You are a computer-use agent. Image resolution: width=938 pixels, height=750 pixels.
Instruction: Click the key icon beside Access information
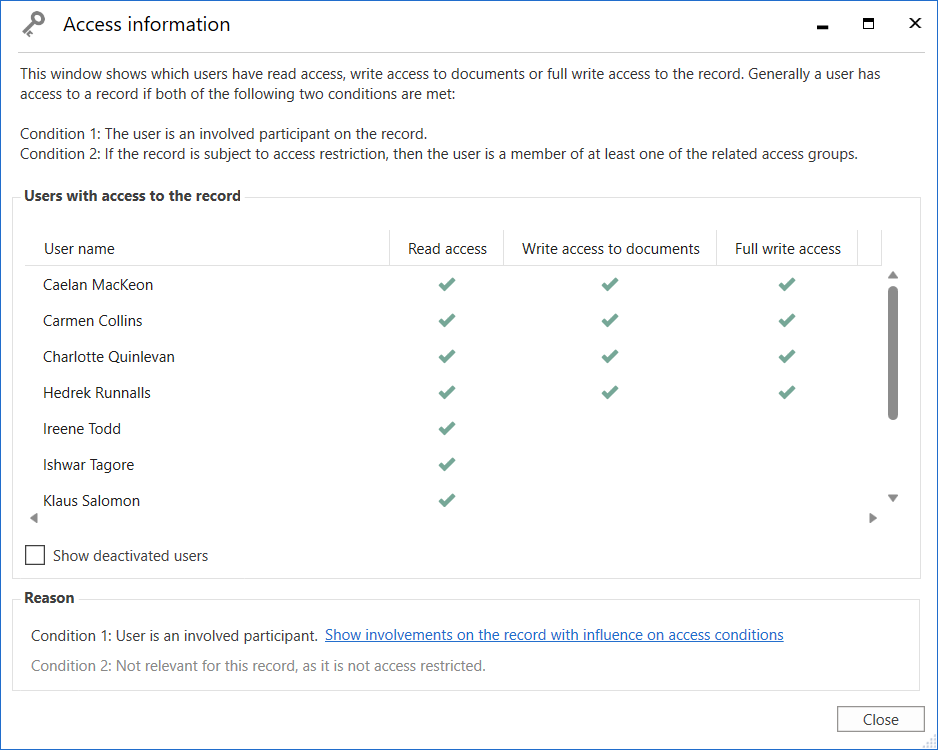point(34,25)
